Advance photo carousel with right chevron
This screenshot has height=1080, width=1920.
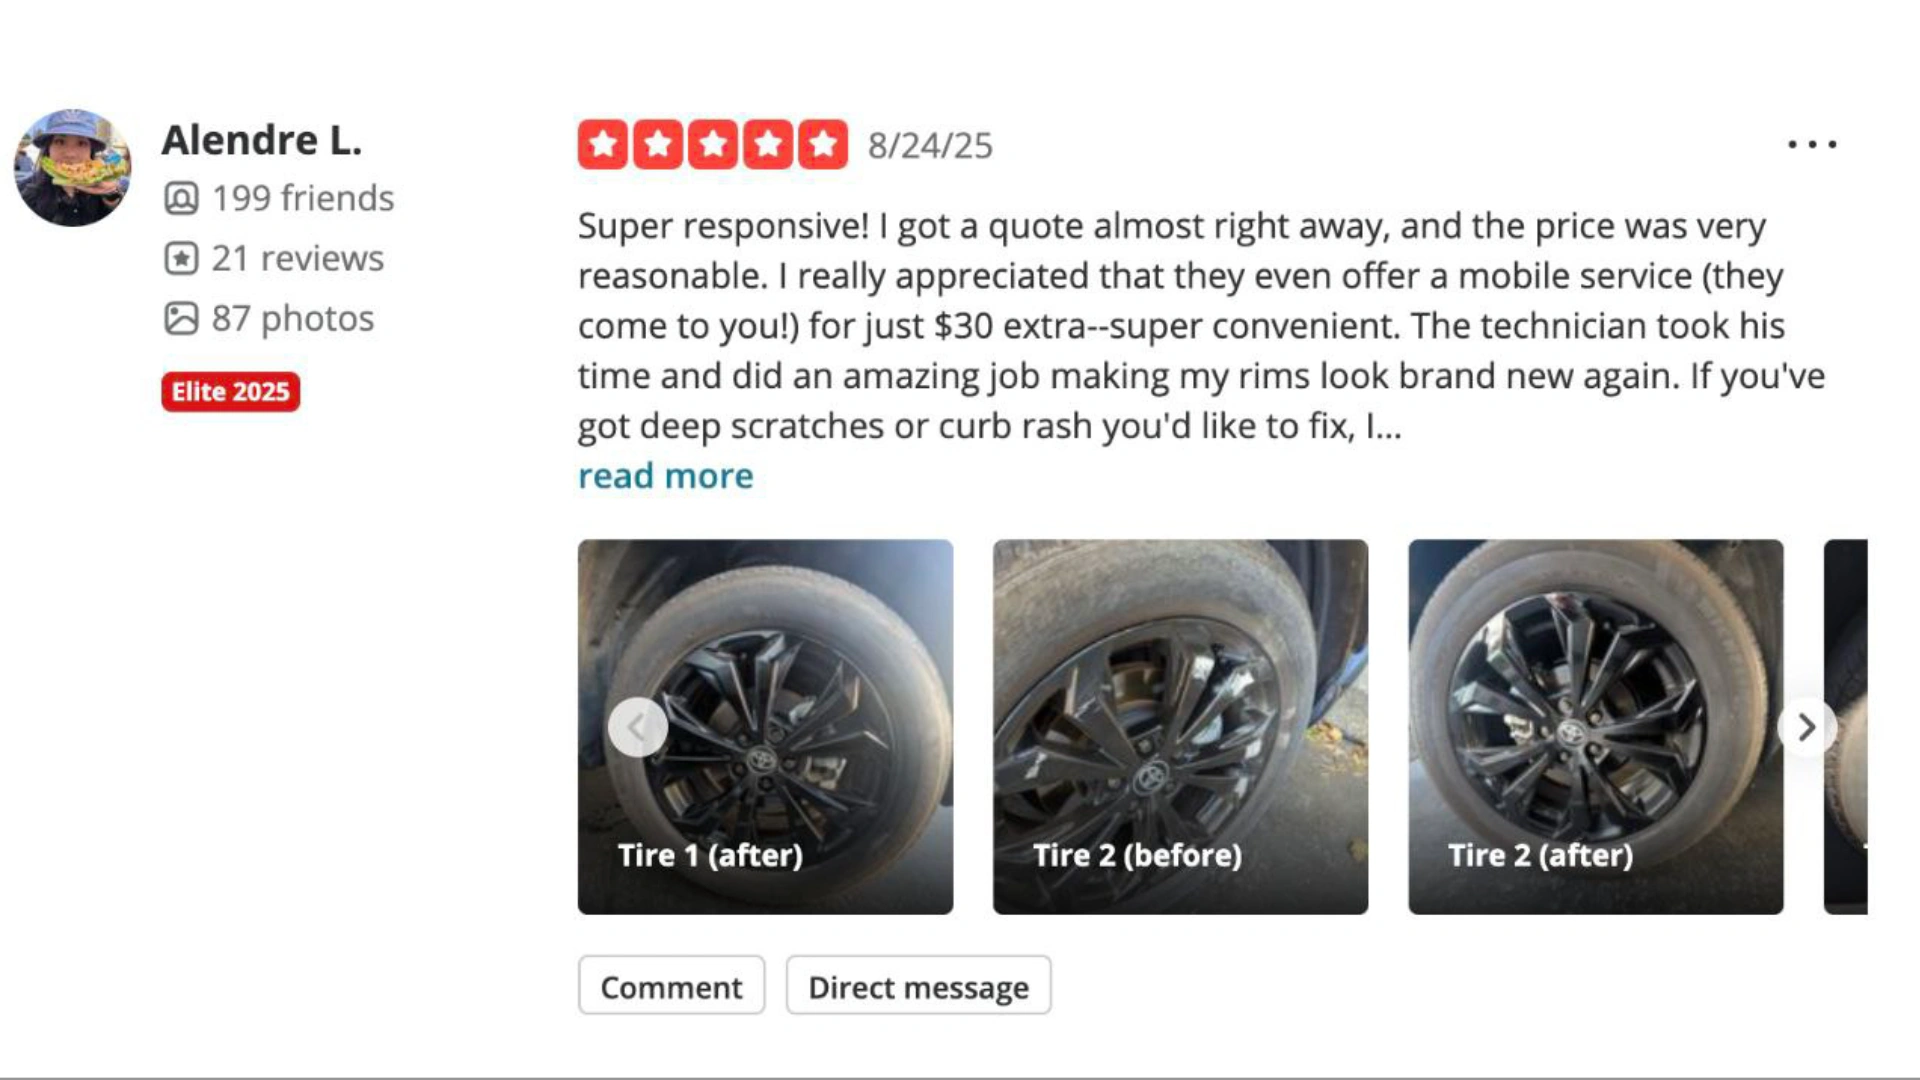coord(1806,727)
